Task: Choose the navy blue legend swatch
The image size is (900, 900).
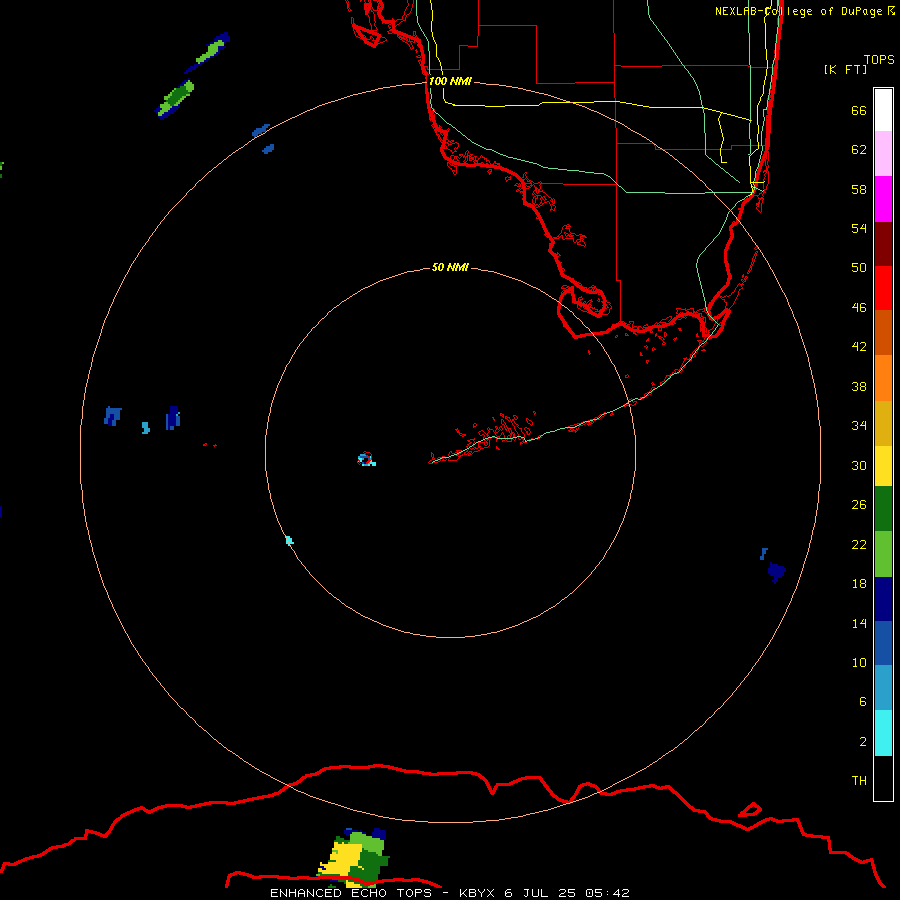Action: (883, 599)
